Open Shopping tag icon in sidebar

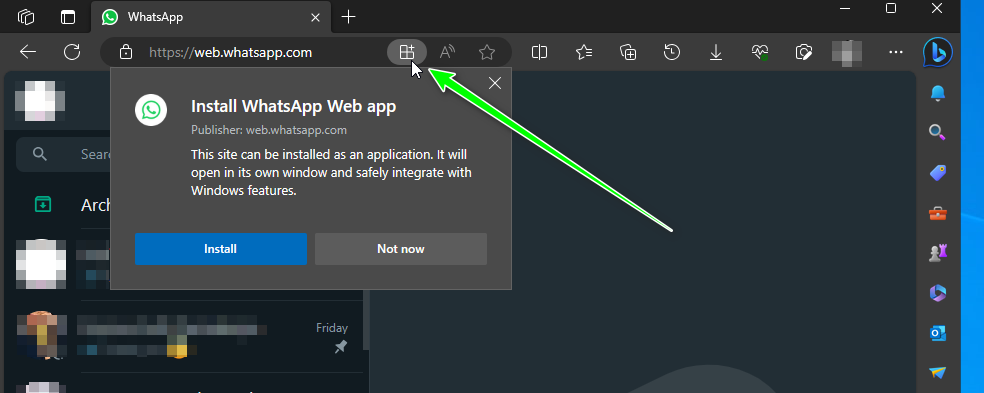938,172
